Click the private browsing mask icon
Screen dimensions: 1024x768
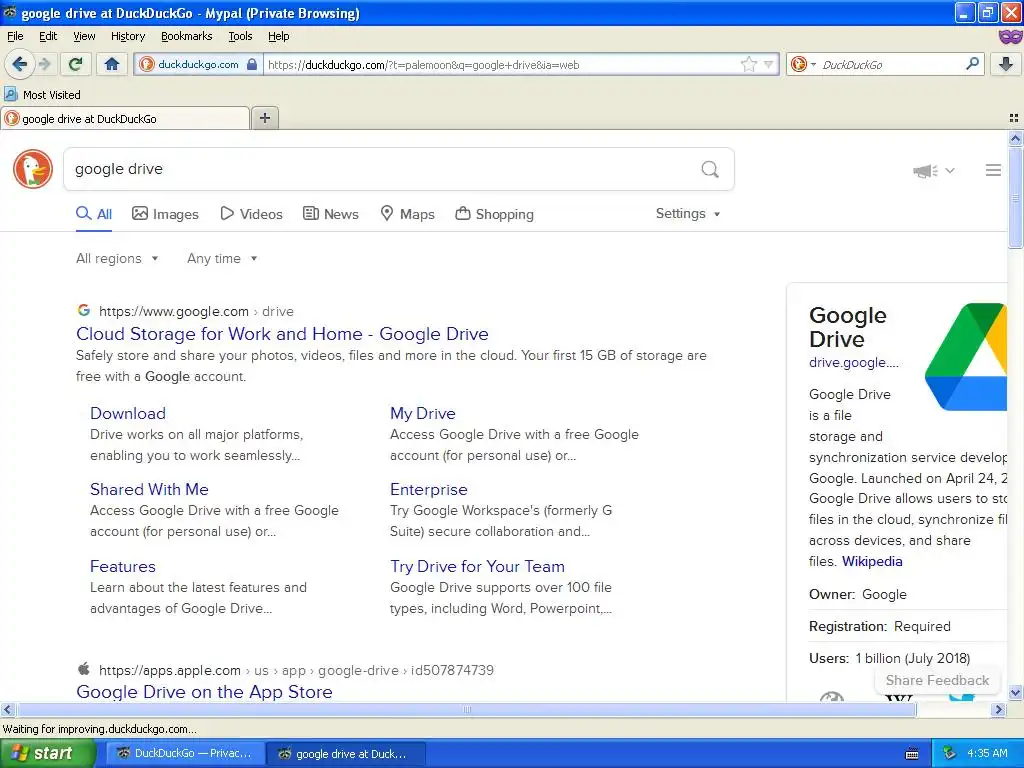tap(1010, 37)
